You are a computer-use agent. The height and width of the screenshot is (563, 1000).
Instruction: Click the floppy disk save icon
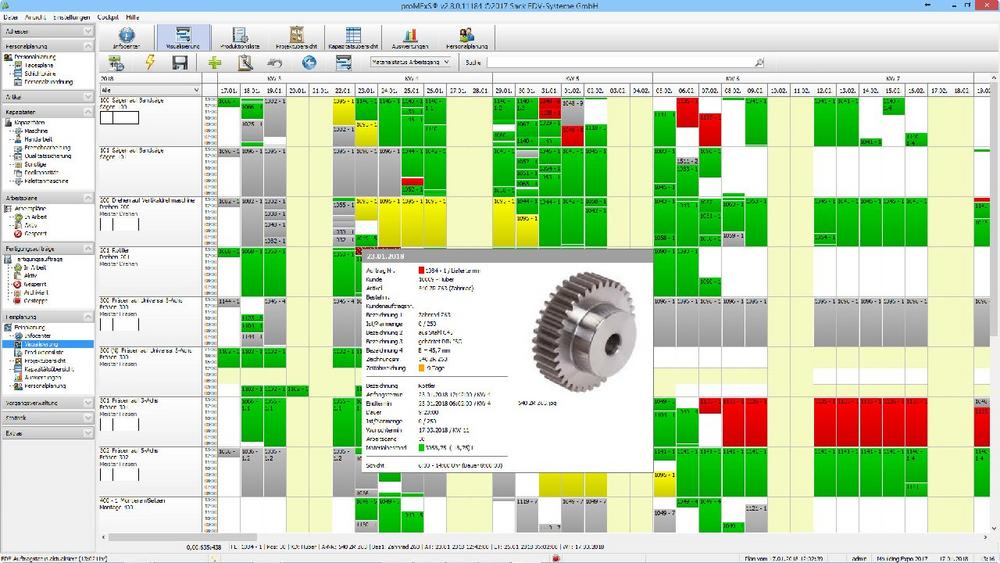point(180,62)
